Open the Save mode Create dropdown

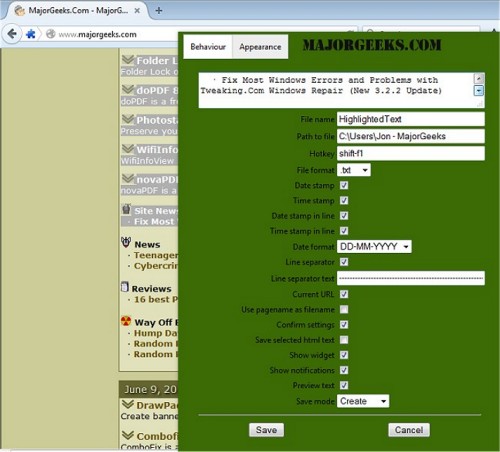[363, 401]
